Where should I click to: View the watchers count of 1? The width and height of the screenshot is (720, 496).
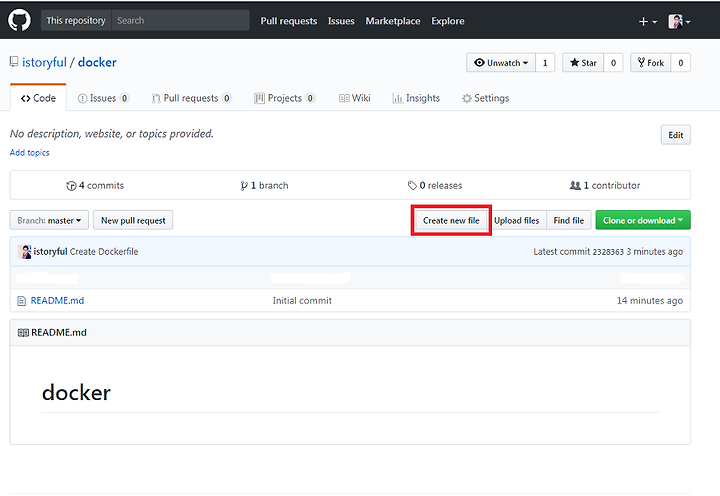(x=545, y=63)
